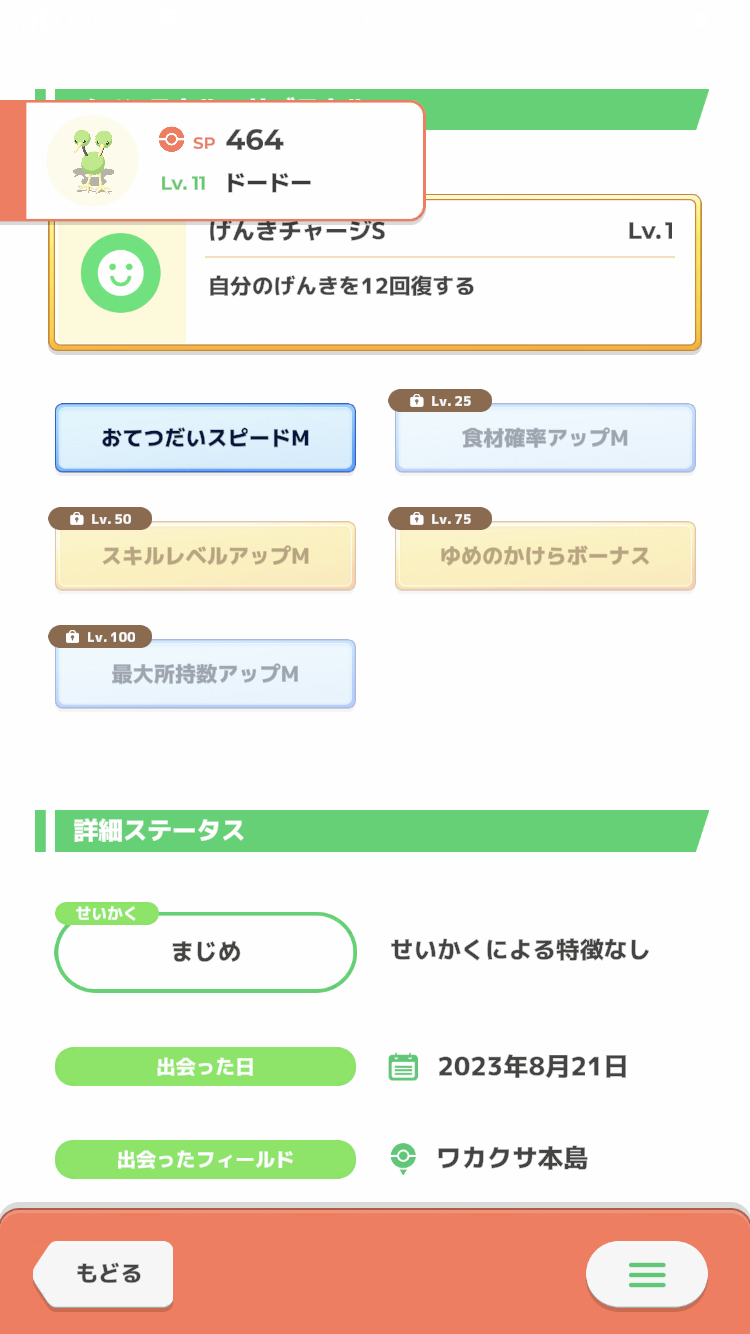Tap the まじめ nature box
The image size is (750, 1334).
(205, 952)
